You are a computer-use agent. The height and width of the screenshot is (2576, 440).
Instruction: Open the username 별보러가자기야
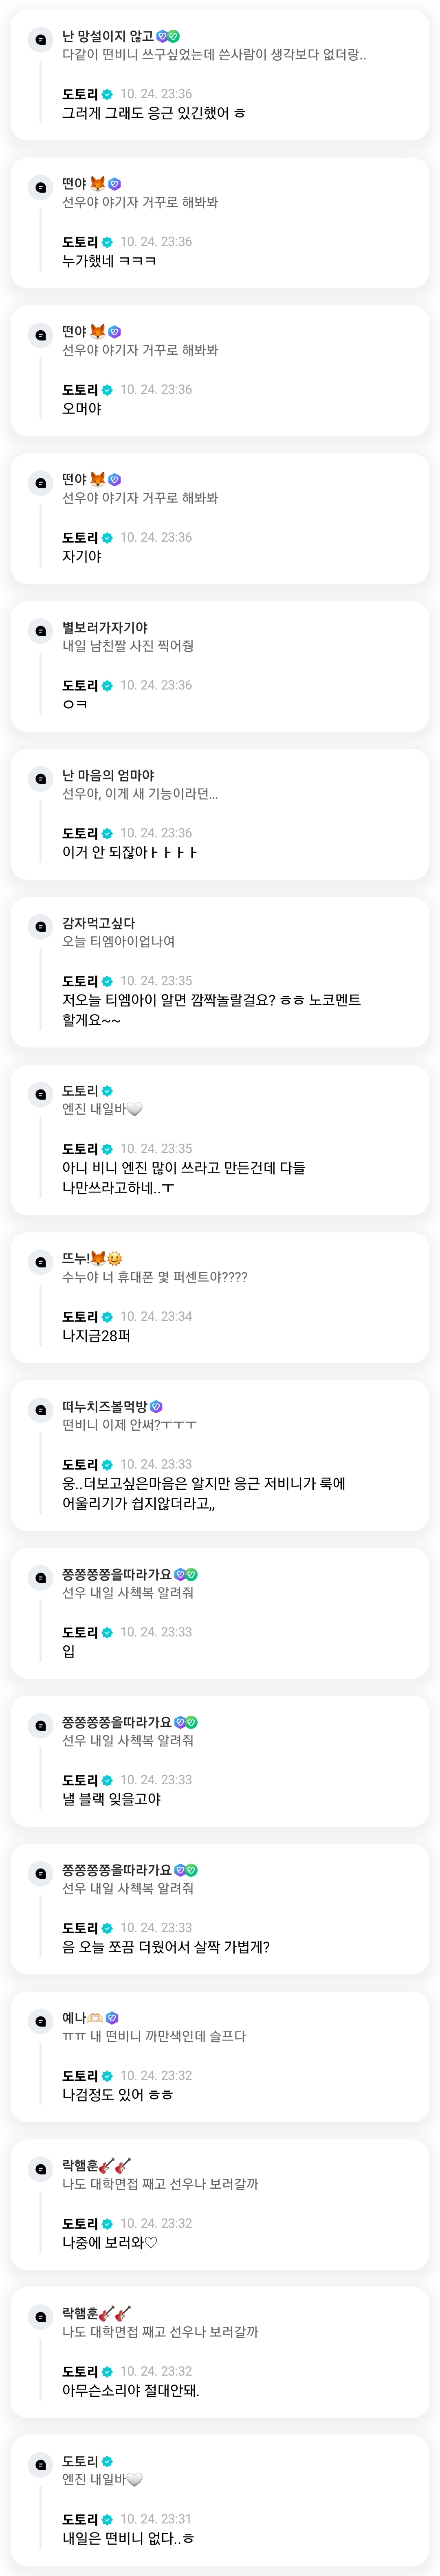[105, 627]
